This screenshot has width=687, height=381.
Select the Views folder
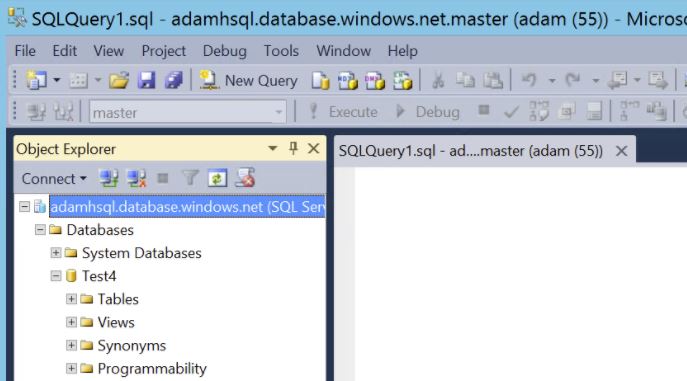116,322
